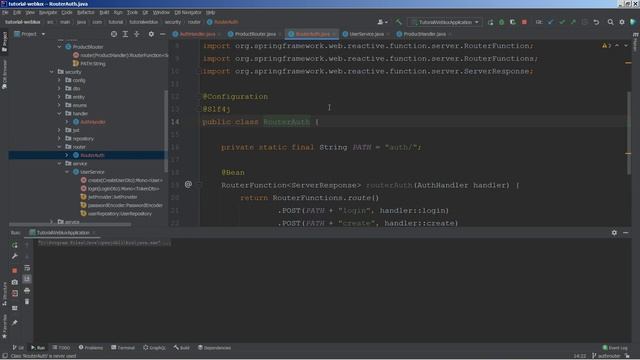Toggle soft-wrap icon in Run panel
This screenshot has height=360, width=640.
click(x=27, y=268)
